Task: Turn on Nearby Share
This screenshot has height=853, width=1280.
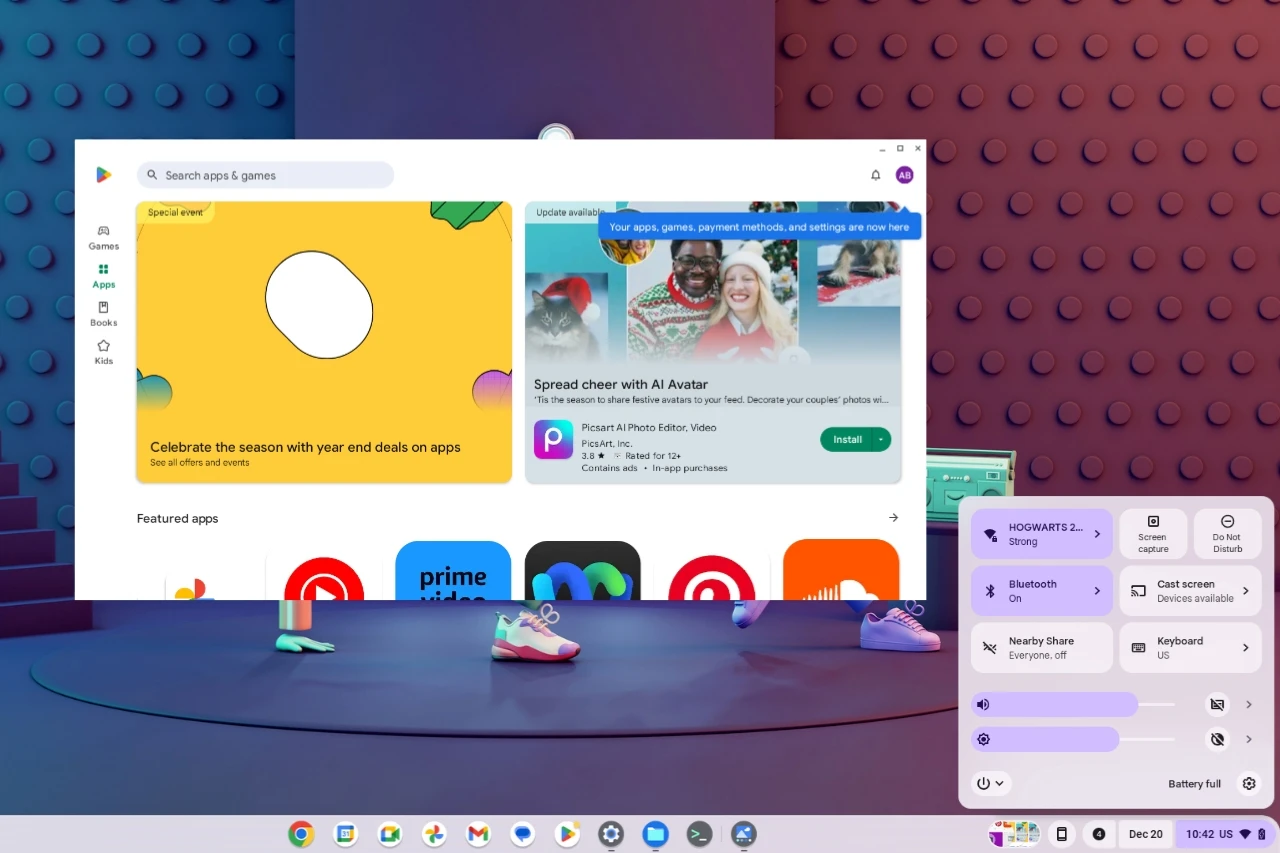Action: tap(1042, 648)
